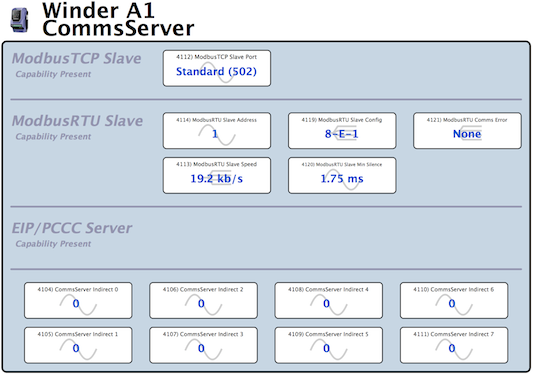Open the ModbusRTU Slave Speed tile
The image size is (533, 374).
217,175
